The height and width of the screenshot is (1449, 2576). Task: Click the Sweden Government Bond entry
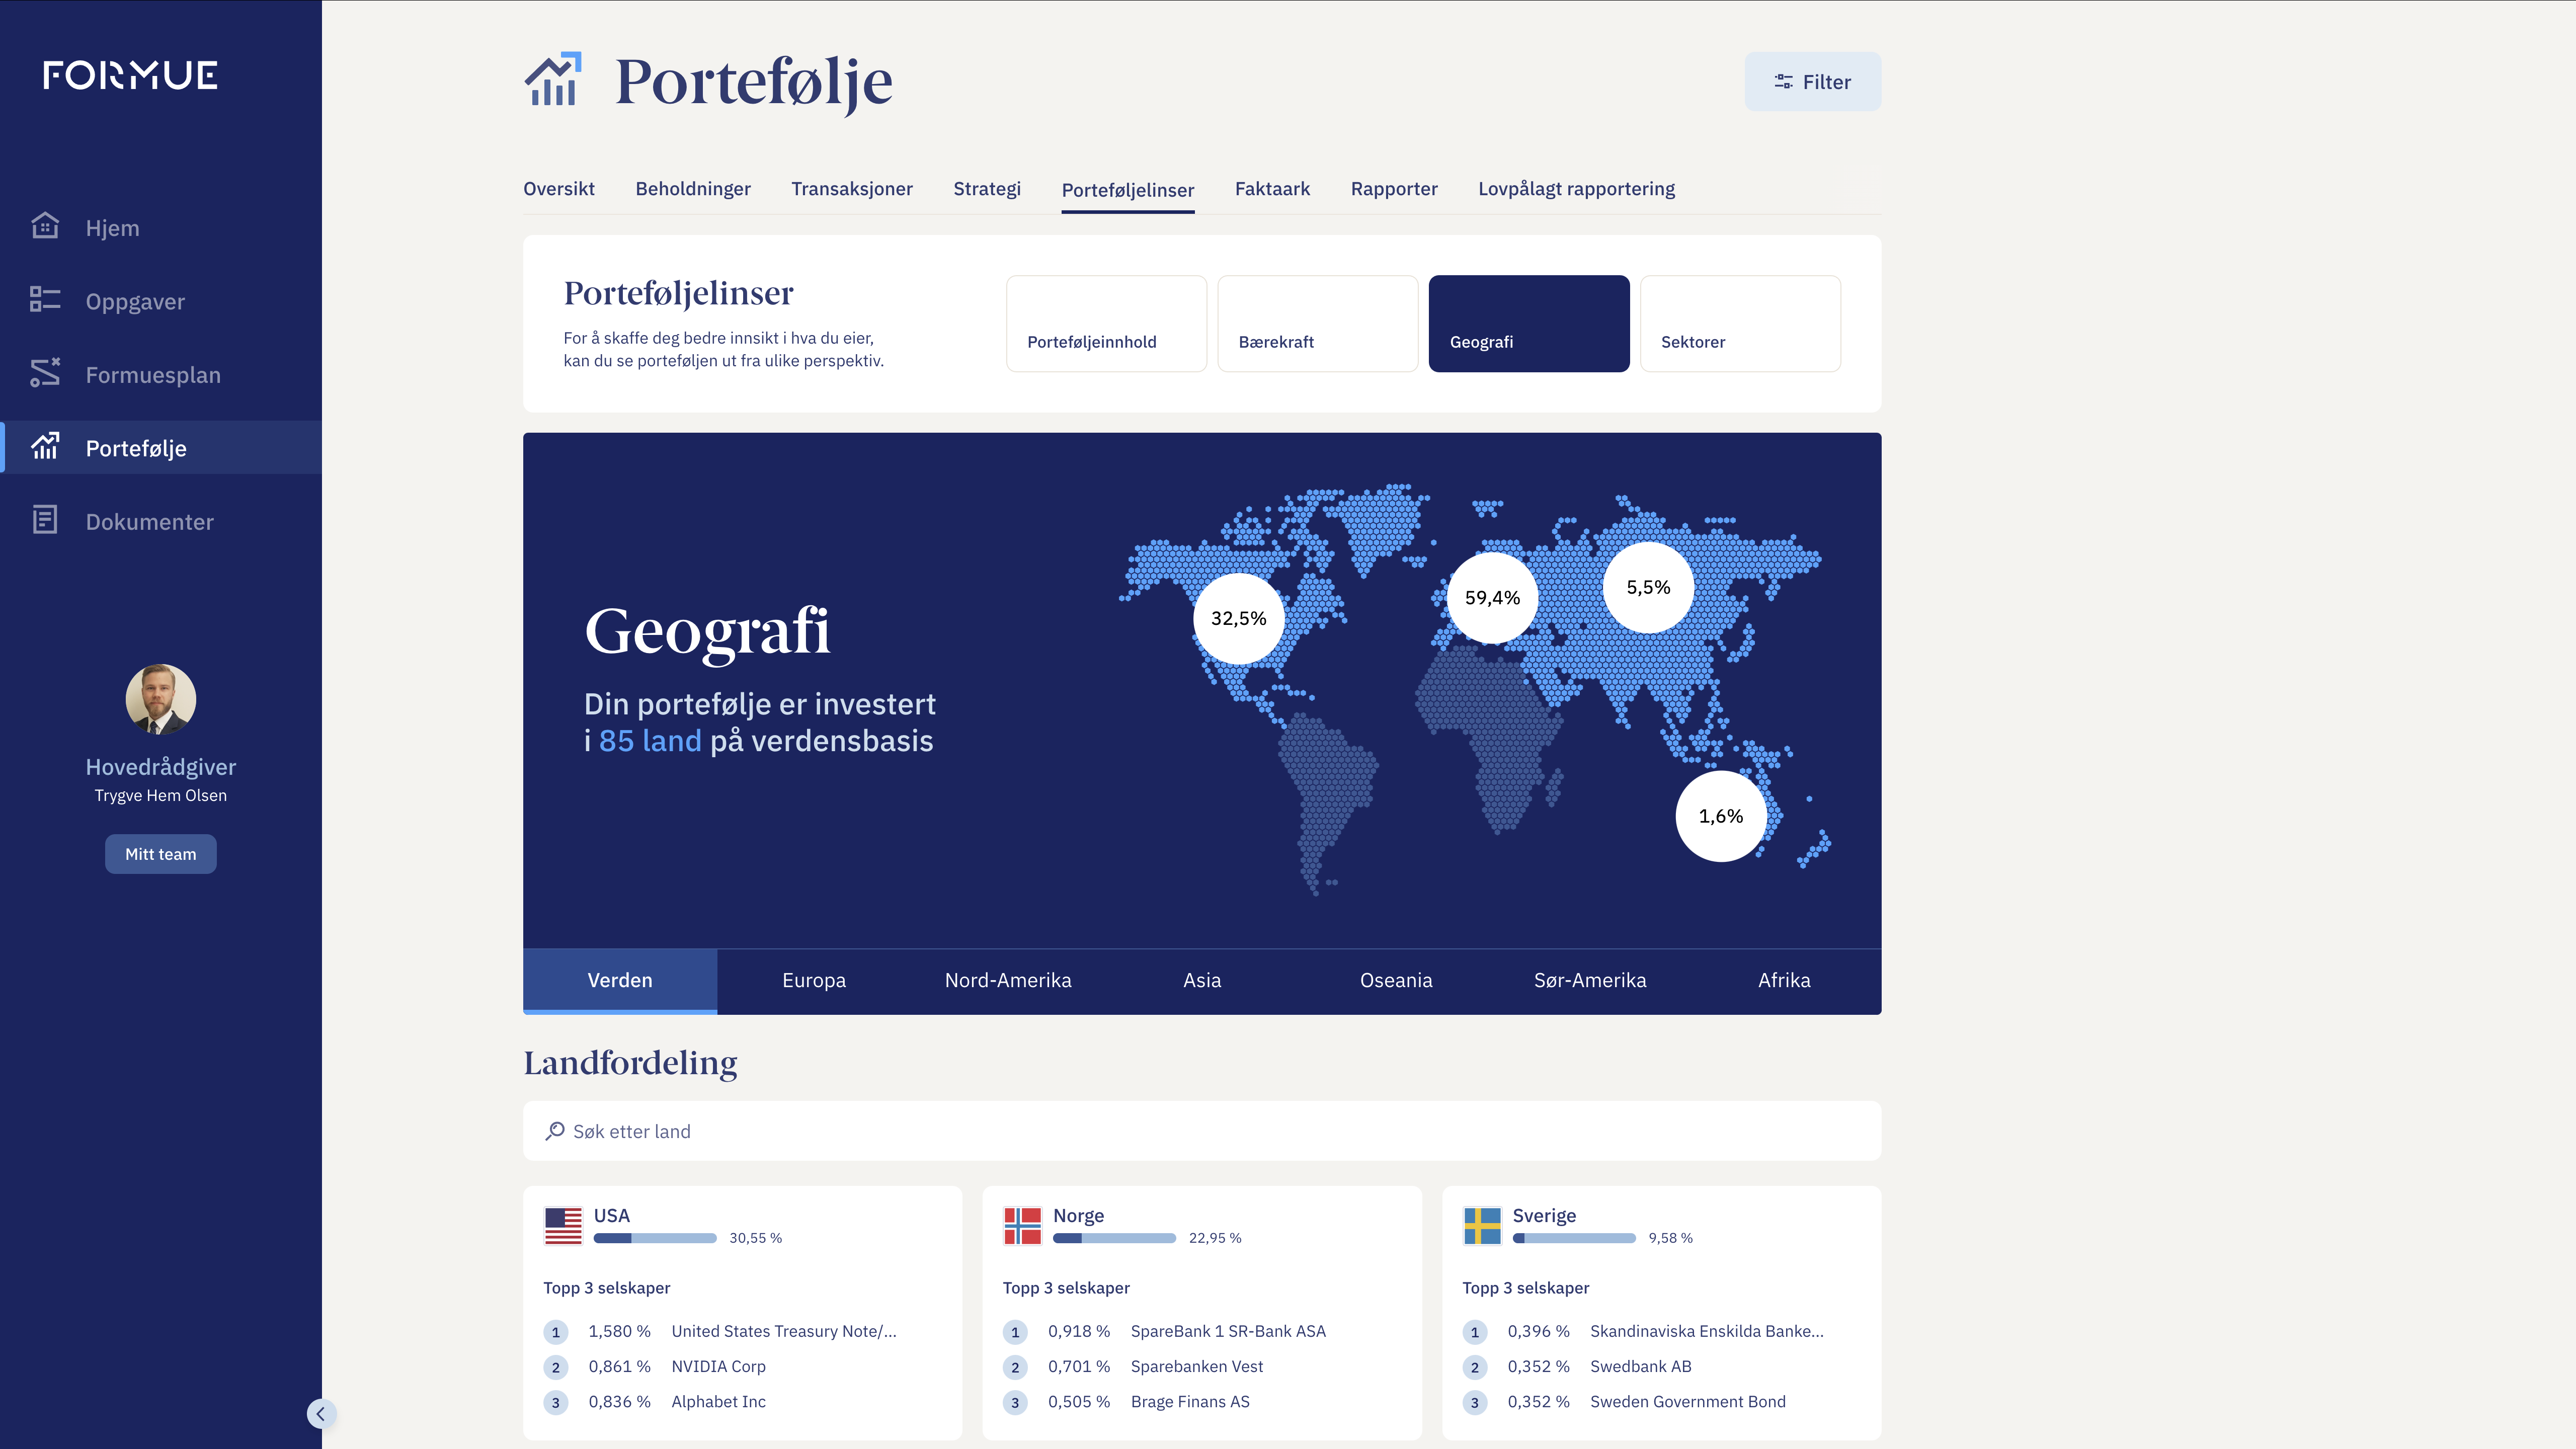(1688, 1401)
